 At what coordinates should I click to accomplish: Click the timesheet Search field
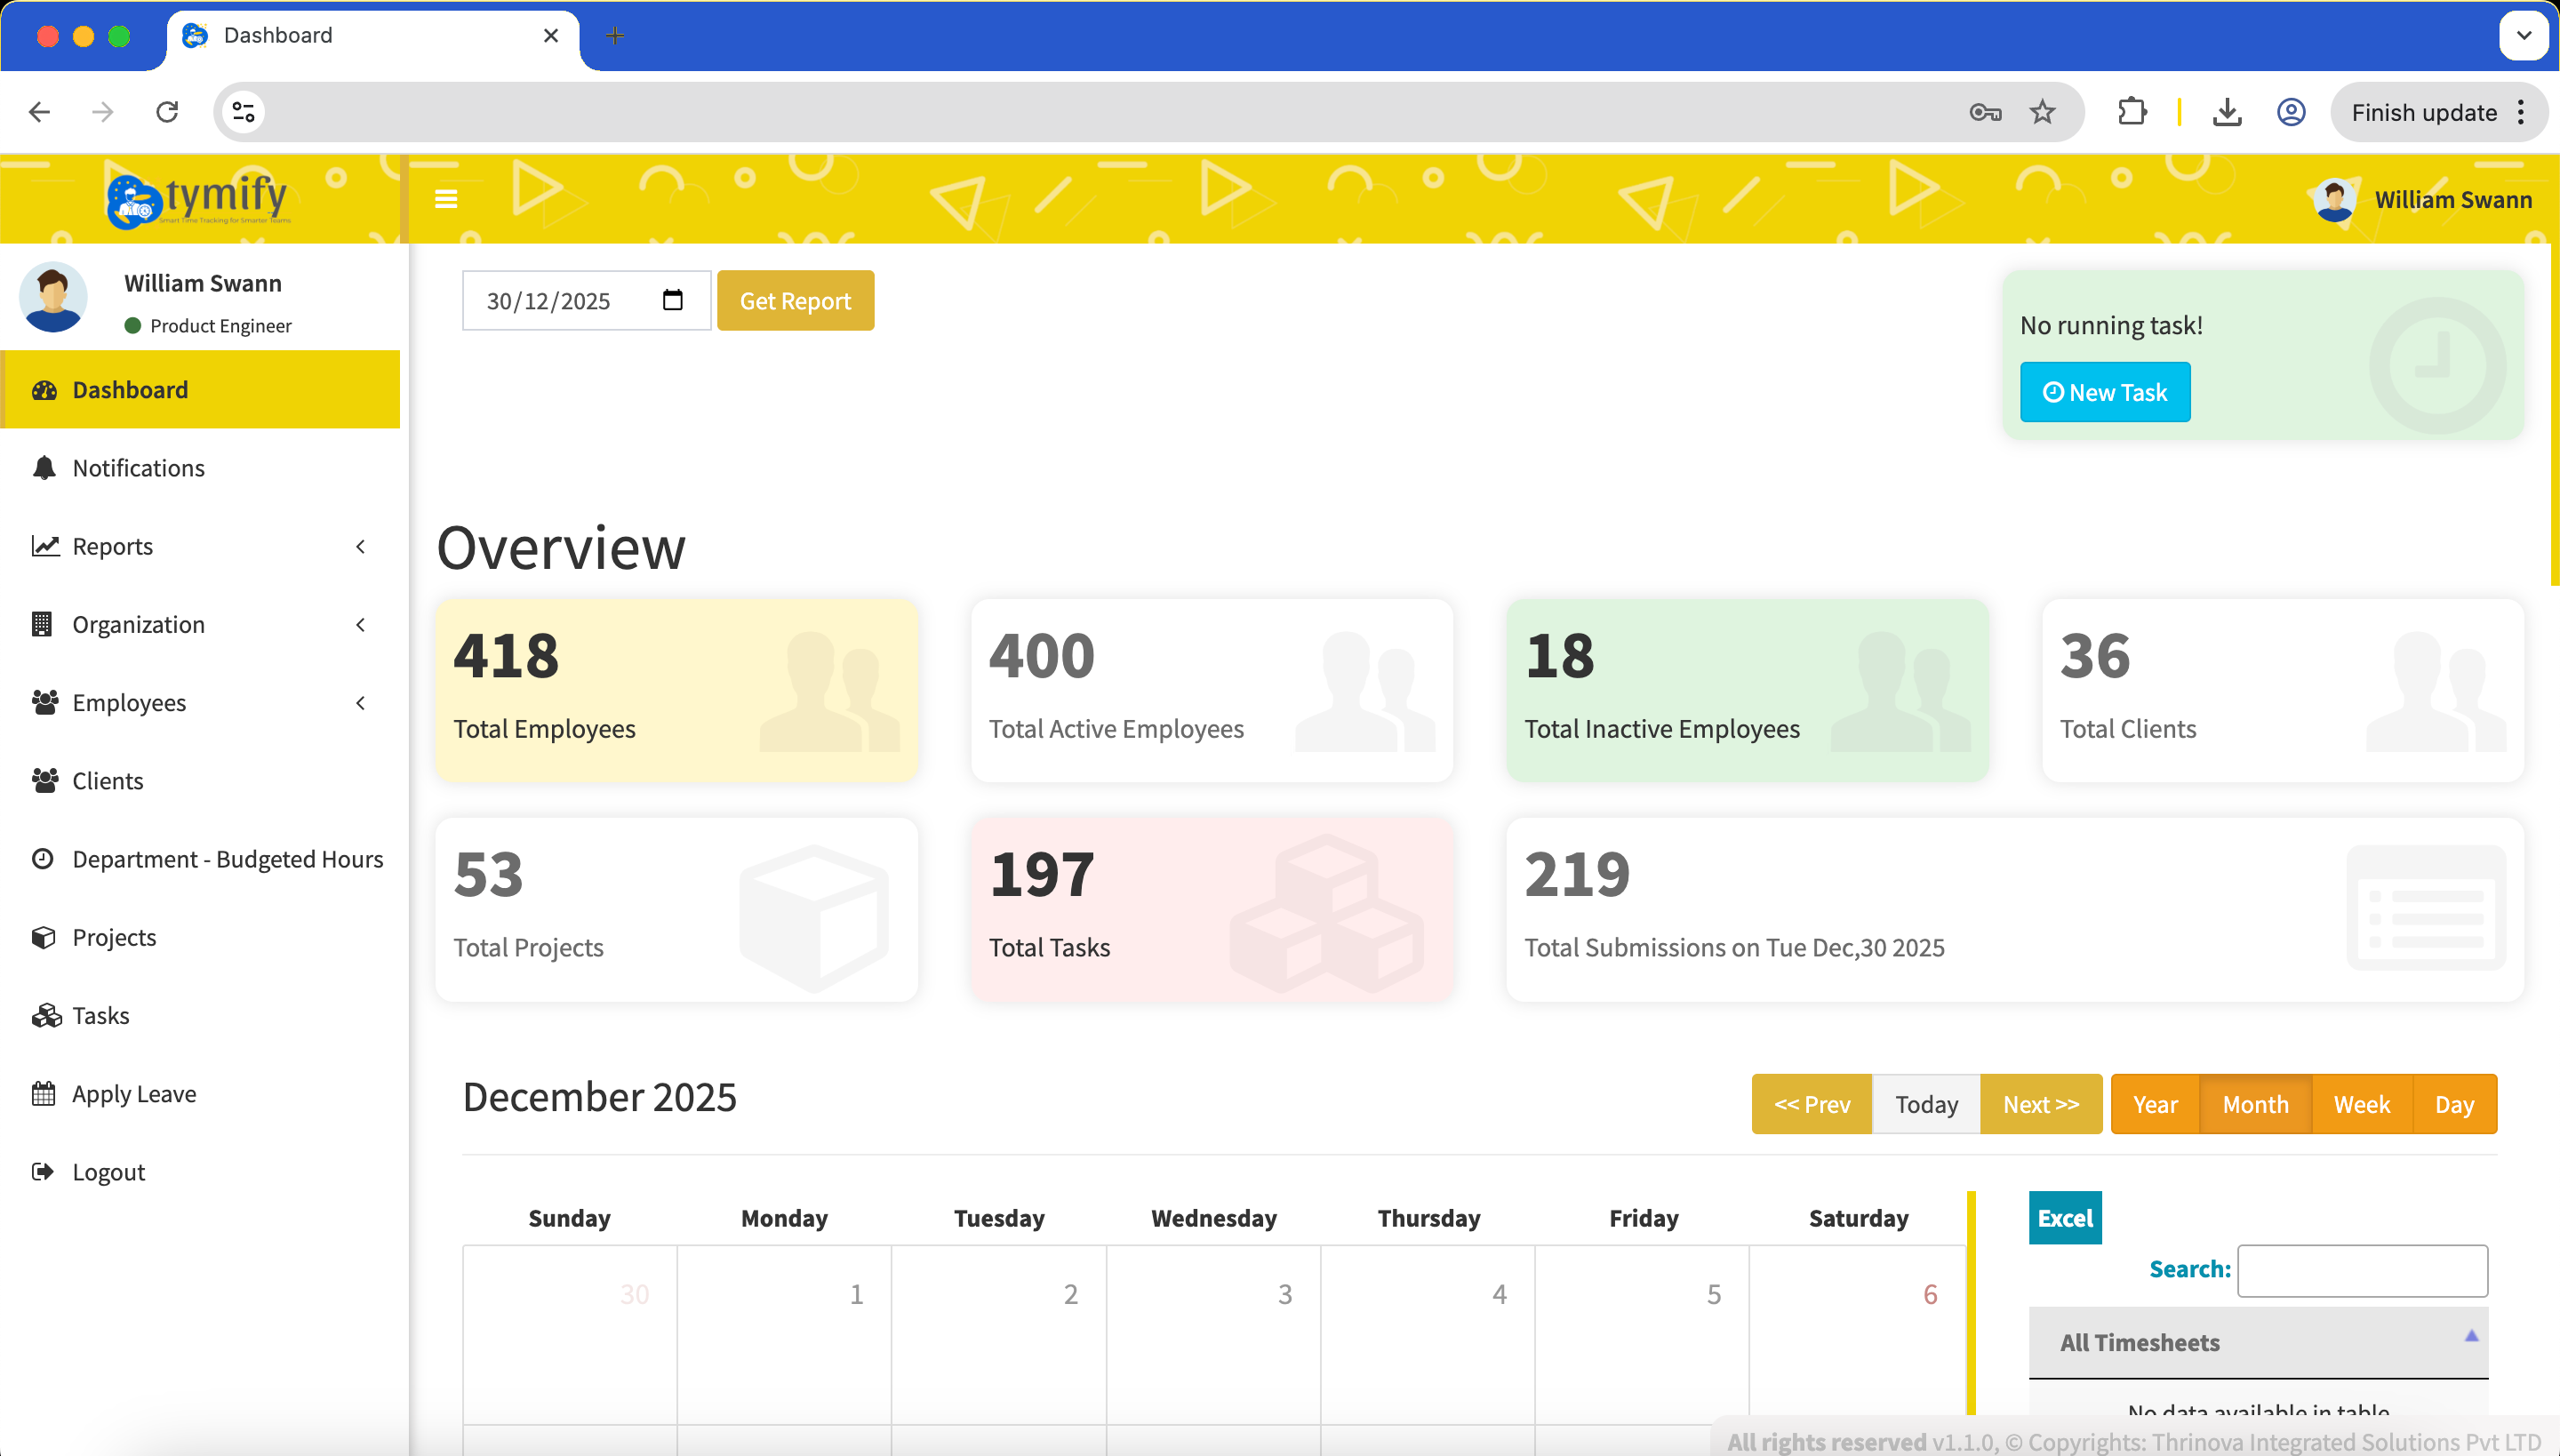pyautogui.click(x=2361, y=1270)
